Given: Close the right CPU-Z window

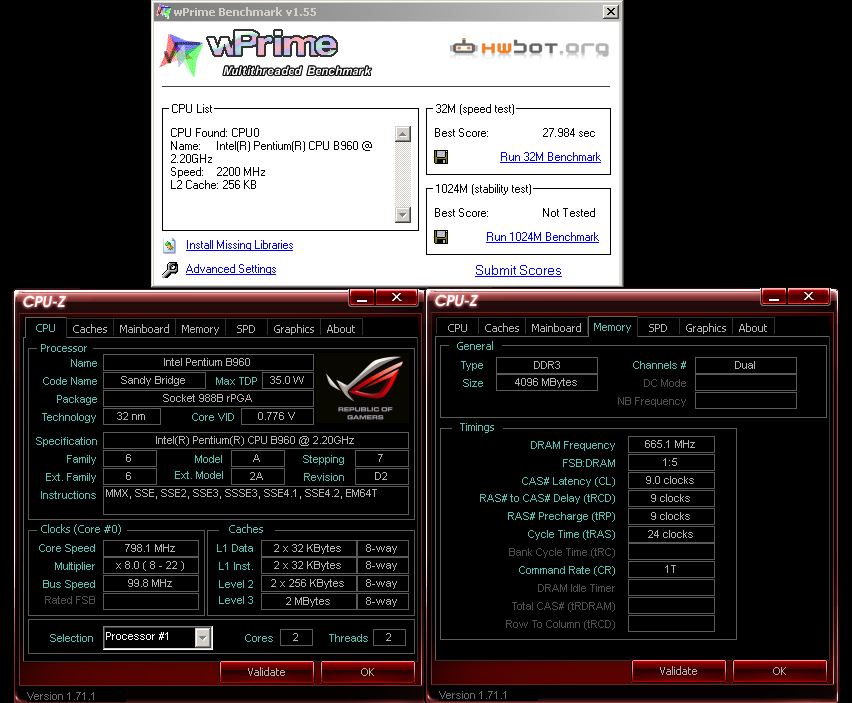Looking at the screenshot, I should [809, 296].
